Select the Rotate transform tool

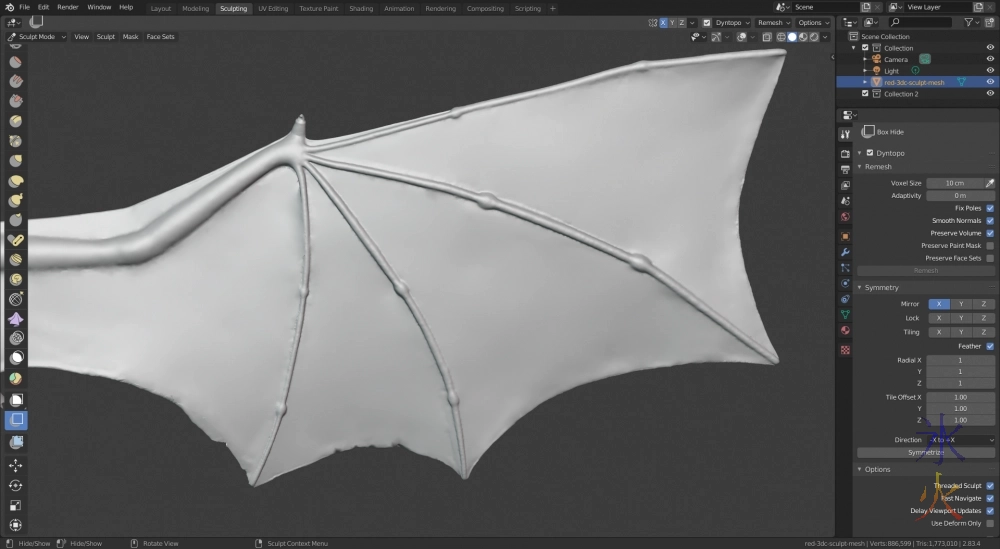point(16,485)
